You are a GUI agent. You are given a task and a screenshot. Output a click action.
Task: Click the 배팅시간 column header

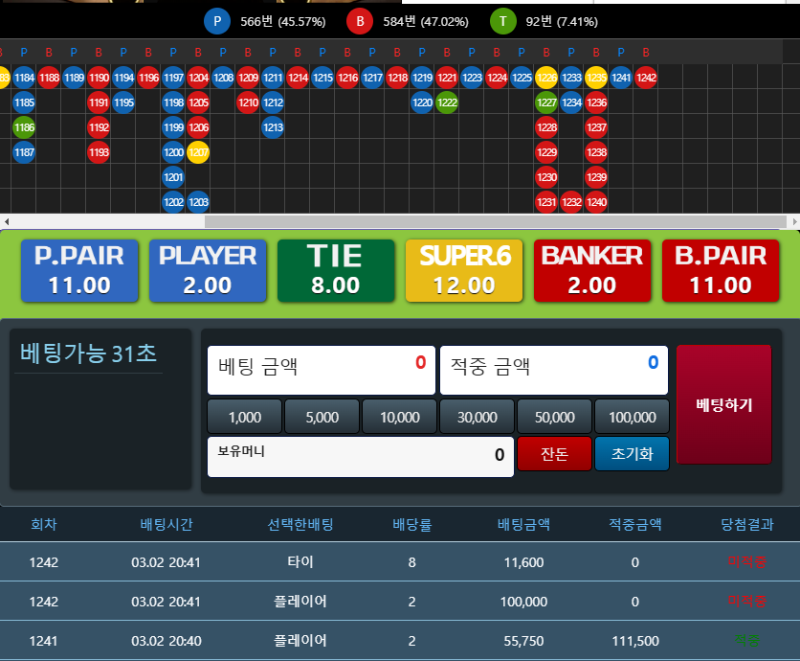coord(166,524)
